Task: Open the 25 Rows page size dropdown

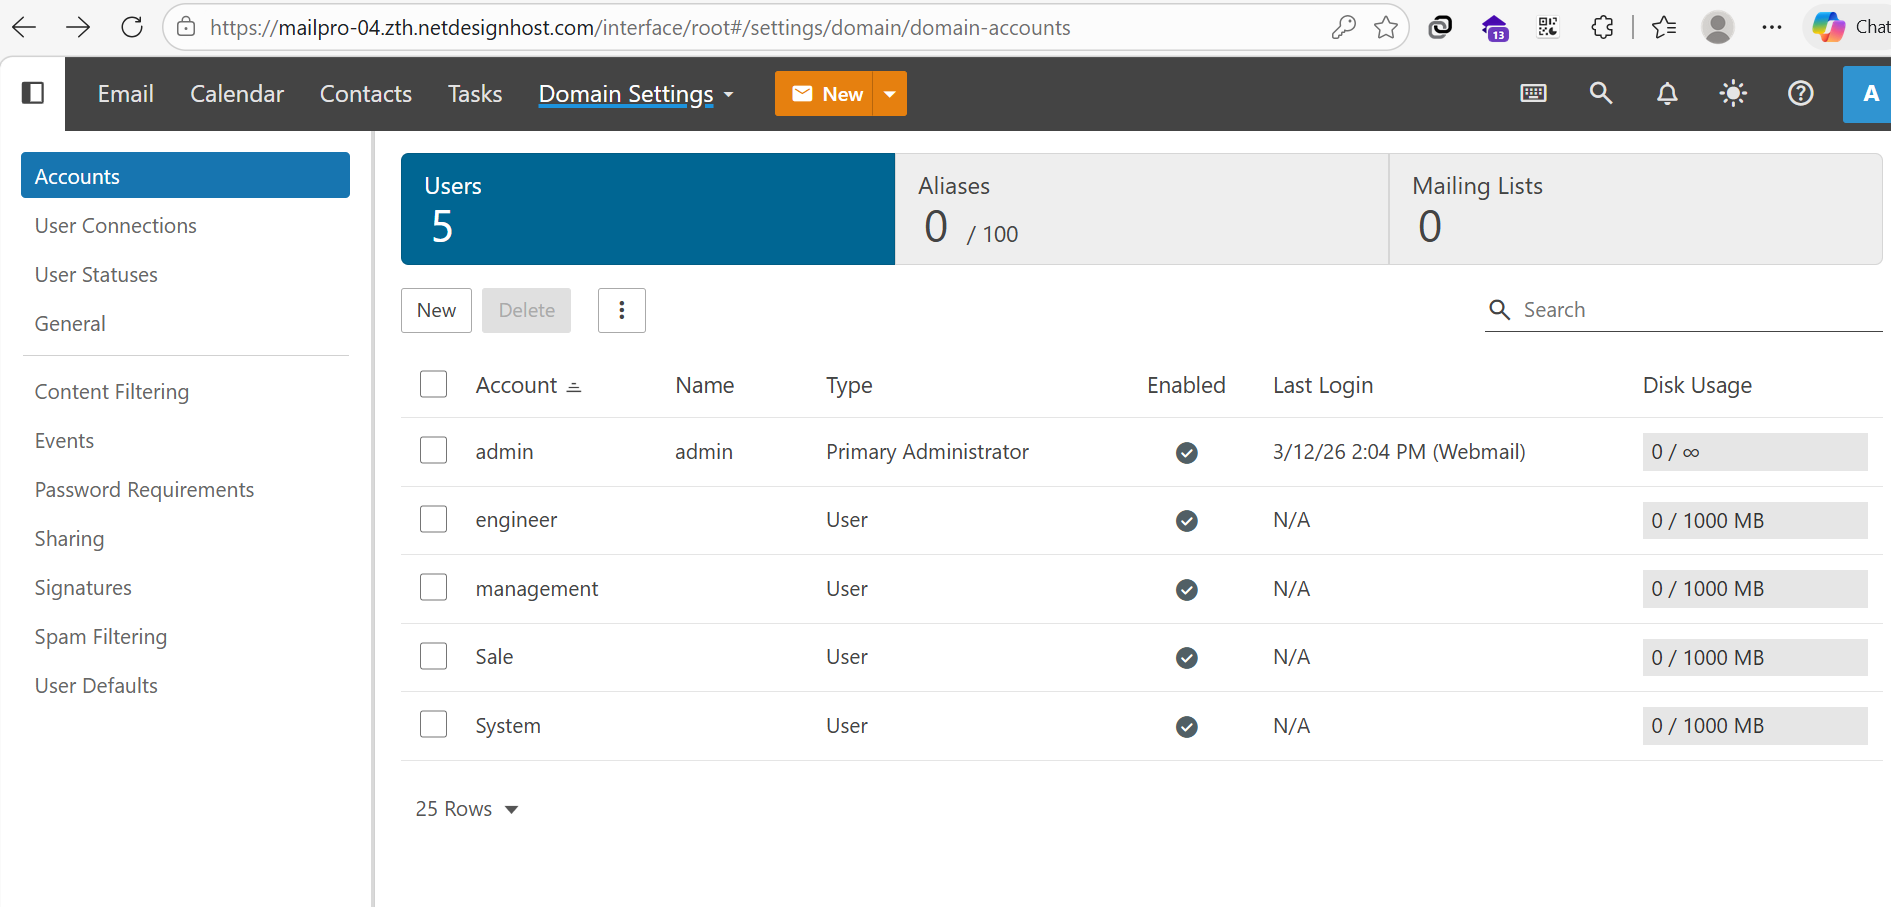Action: [467, 809]
